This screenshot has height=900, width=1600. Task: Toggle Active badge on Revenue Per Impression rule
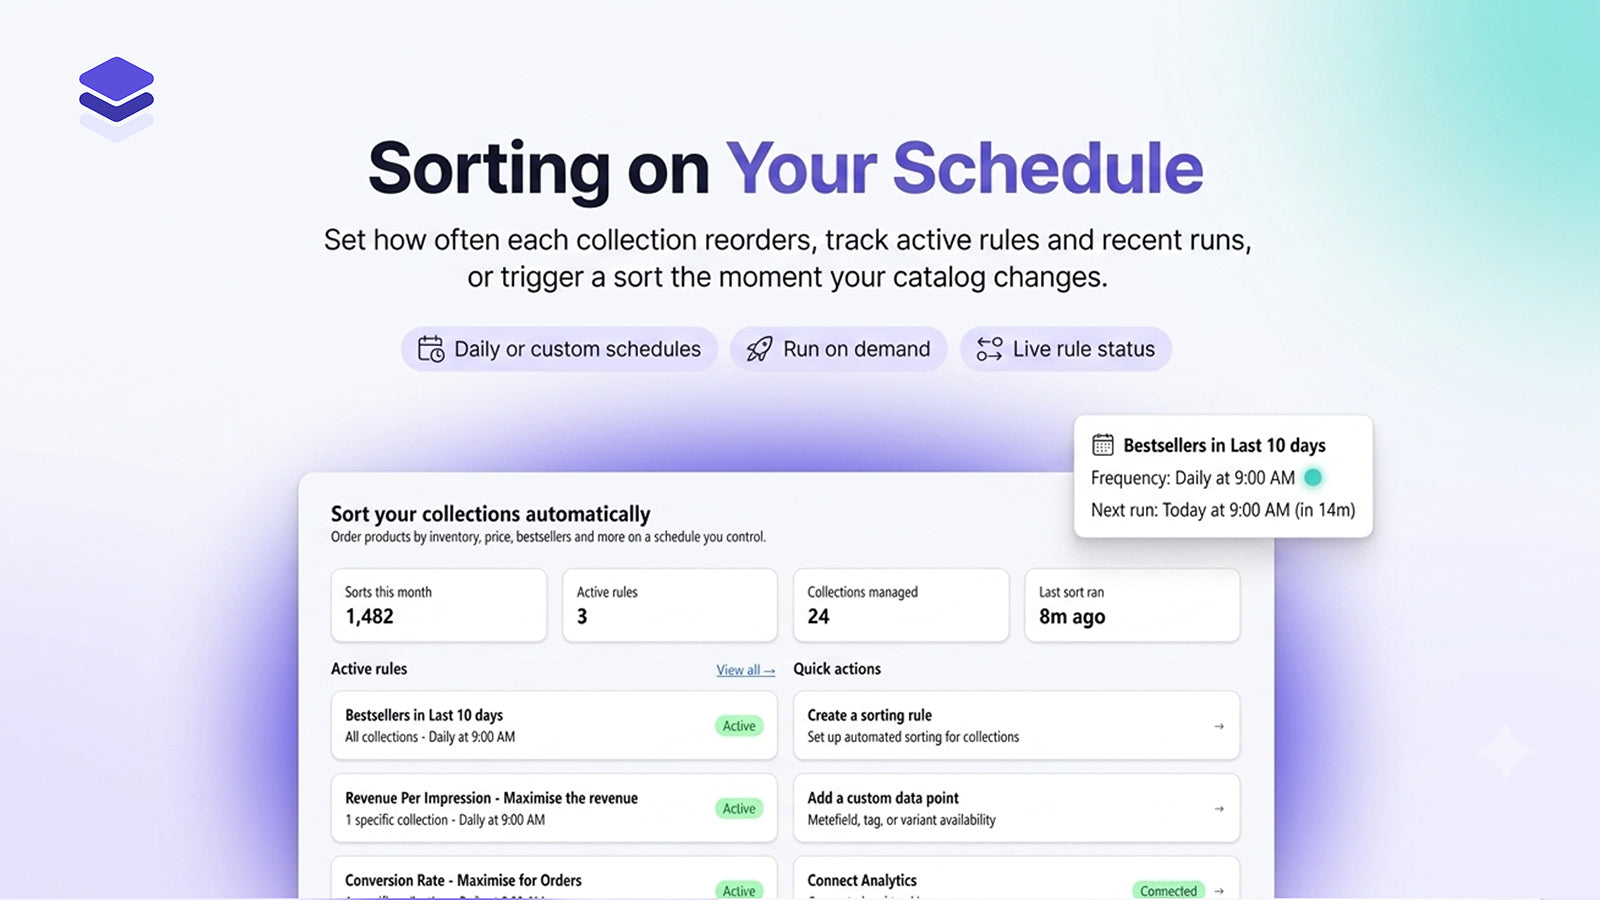coord(739,808)
